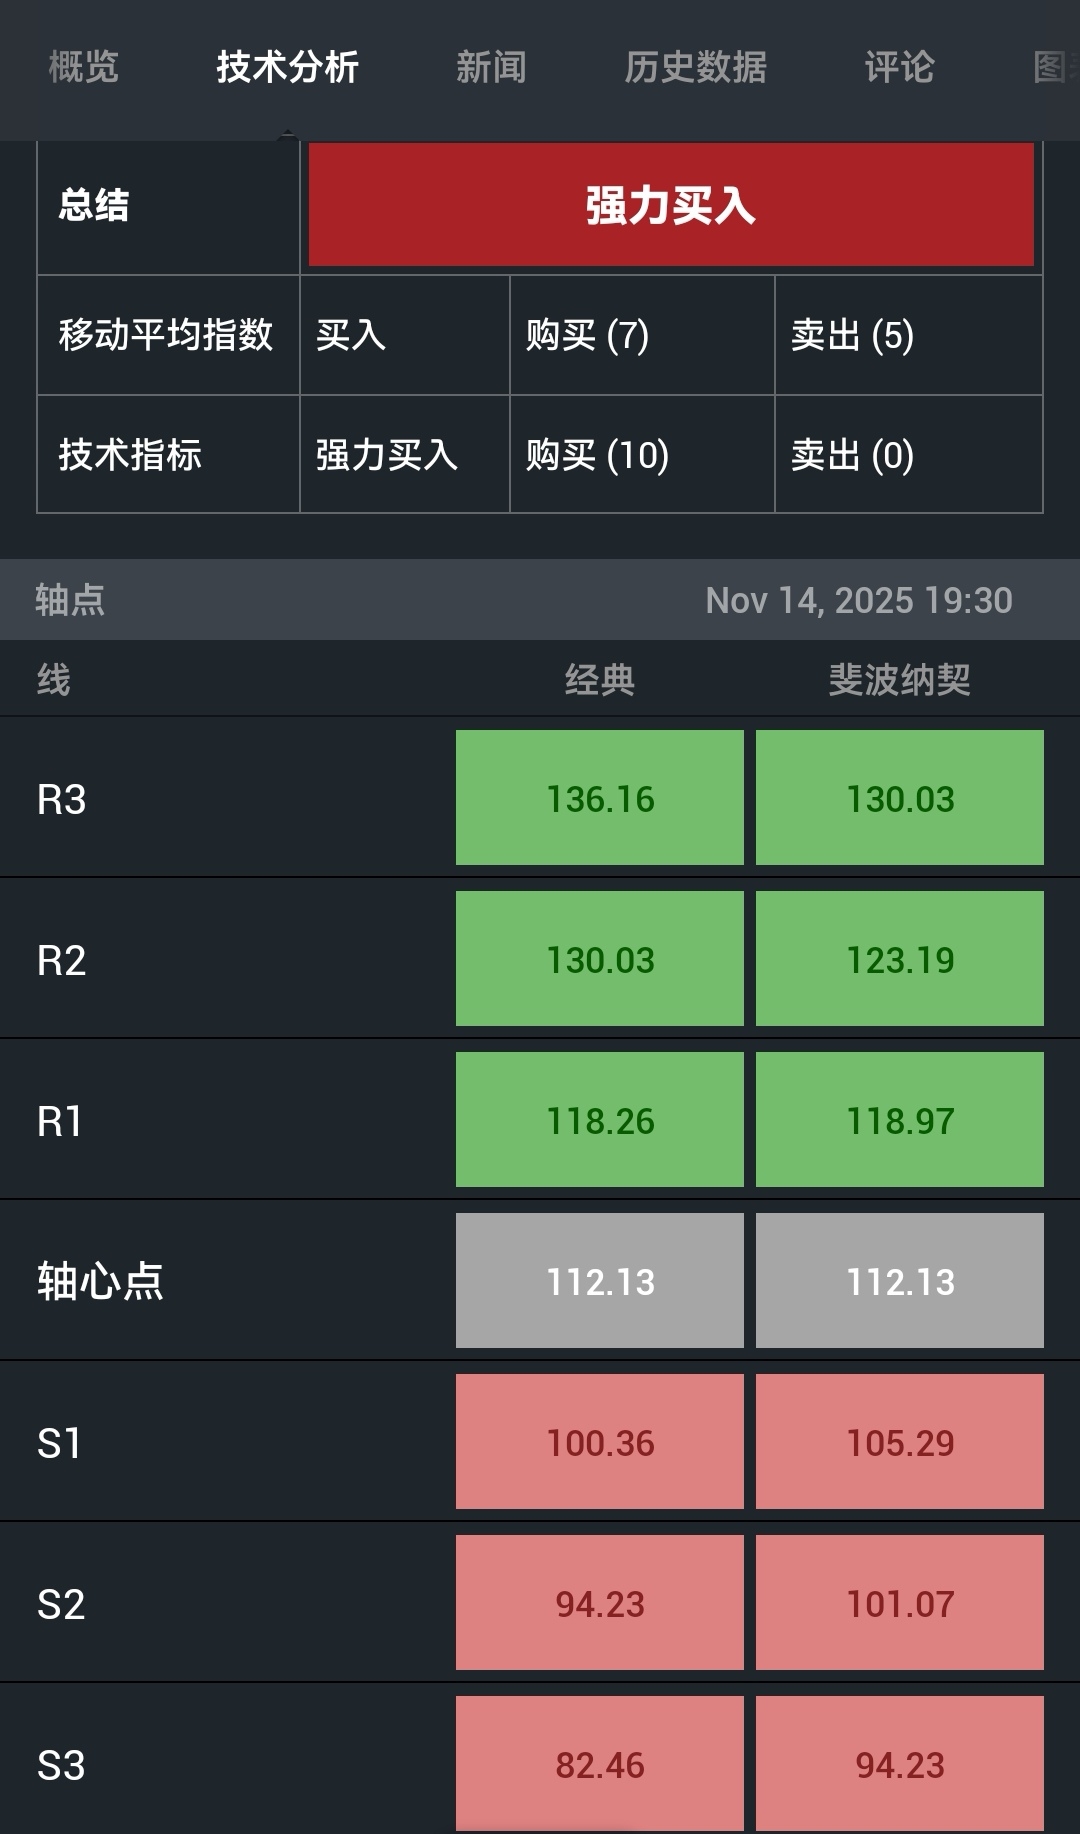Tap the 经典 column header
Screen dimensions: 1080x1834
pos(600,680)
